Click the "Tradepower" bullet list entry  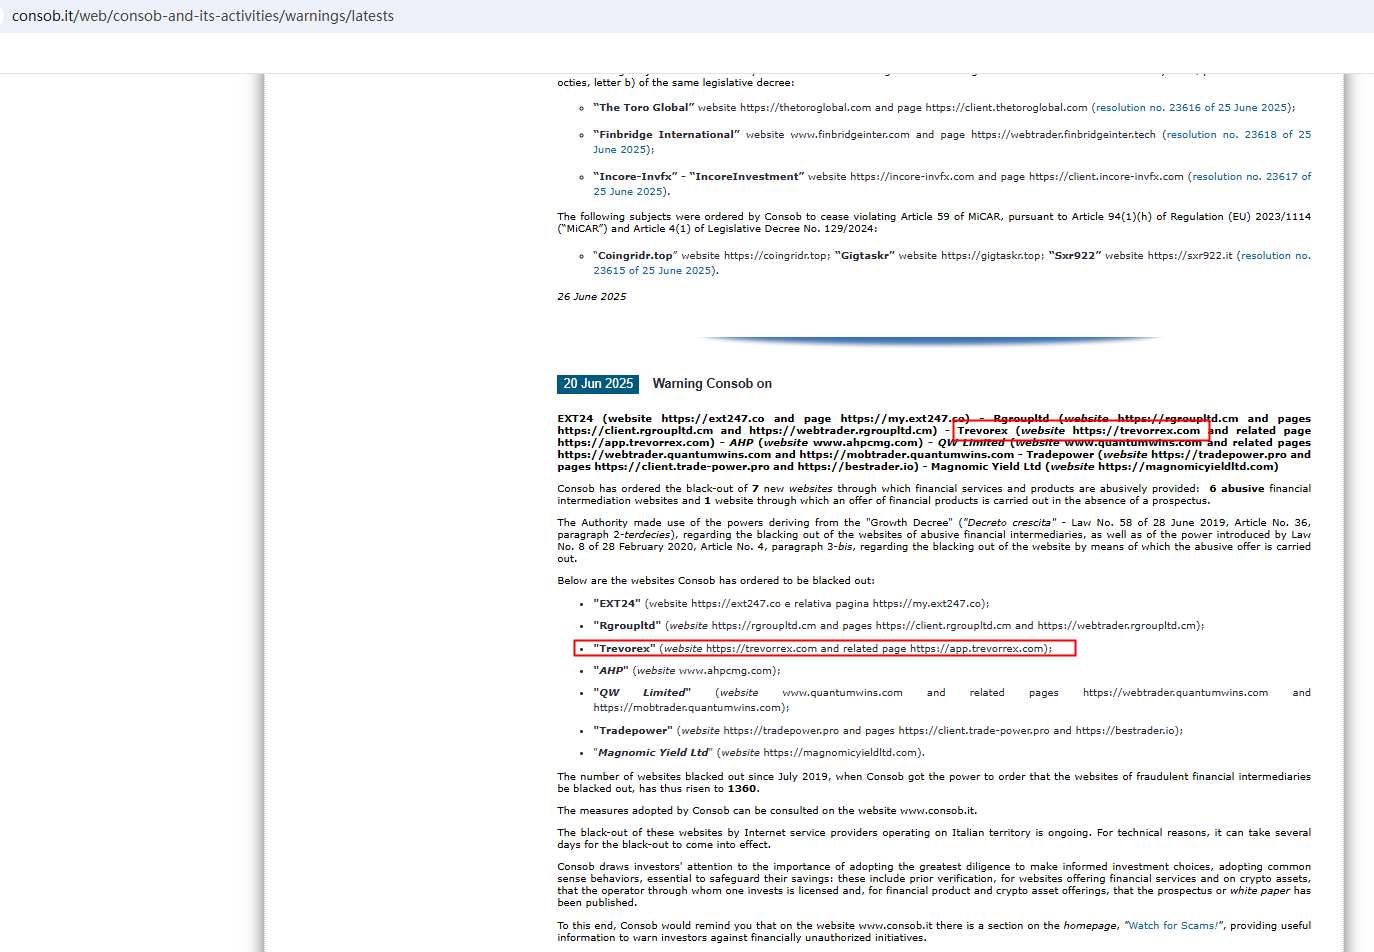coord(888,731)
